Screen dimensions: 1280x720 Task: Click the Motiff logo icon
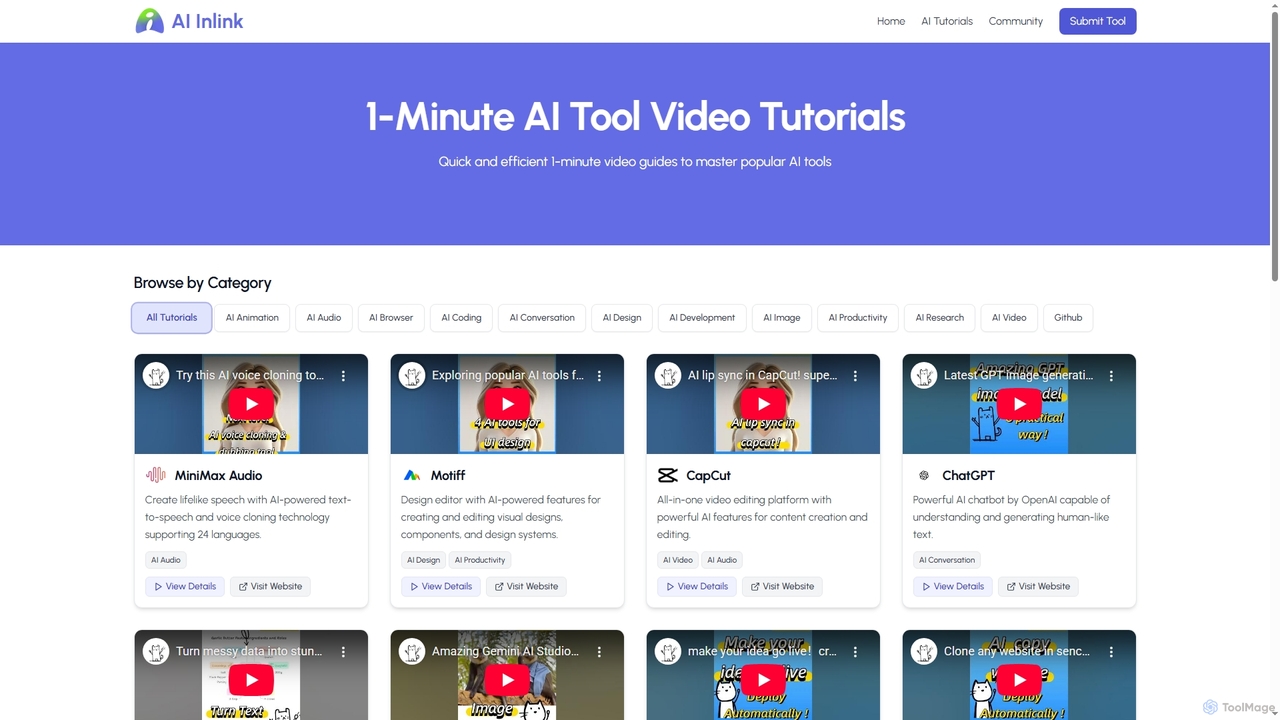(x=412, y=475)
